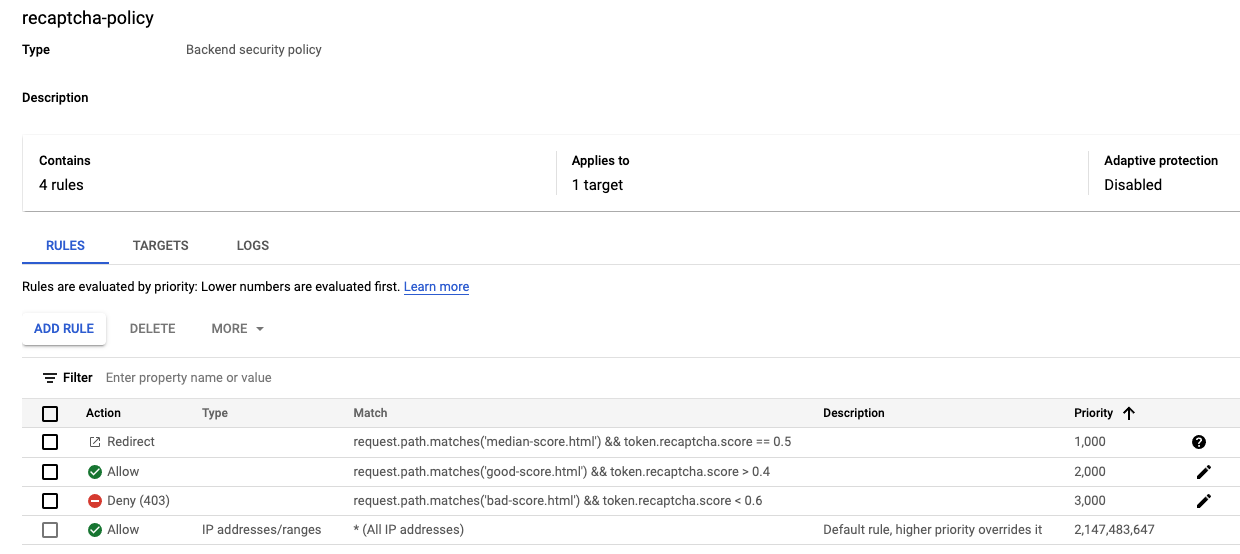Edit the Deny (403) rule pencil
The height and width of the screenshot is (554, 1240).
1203,501
